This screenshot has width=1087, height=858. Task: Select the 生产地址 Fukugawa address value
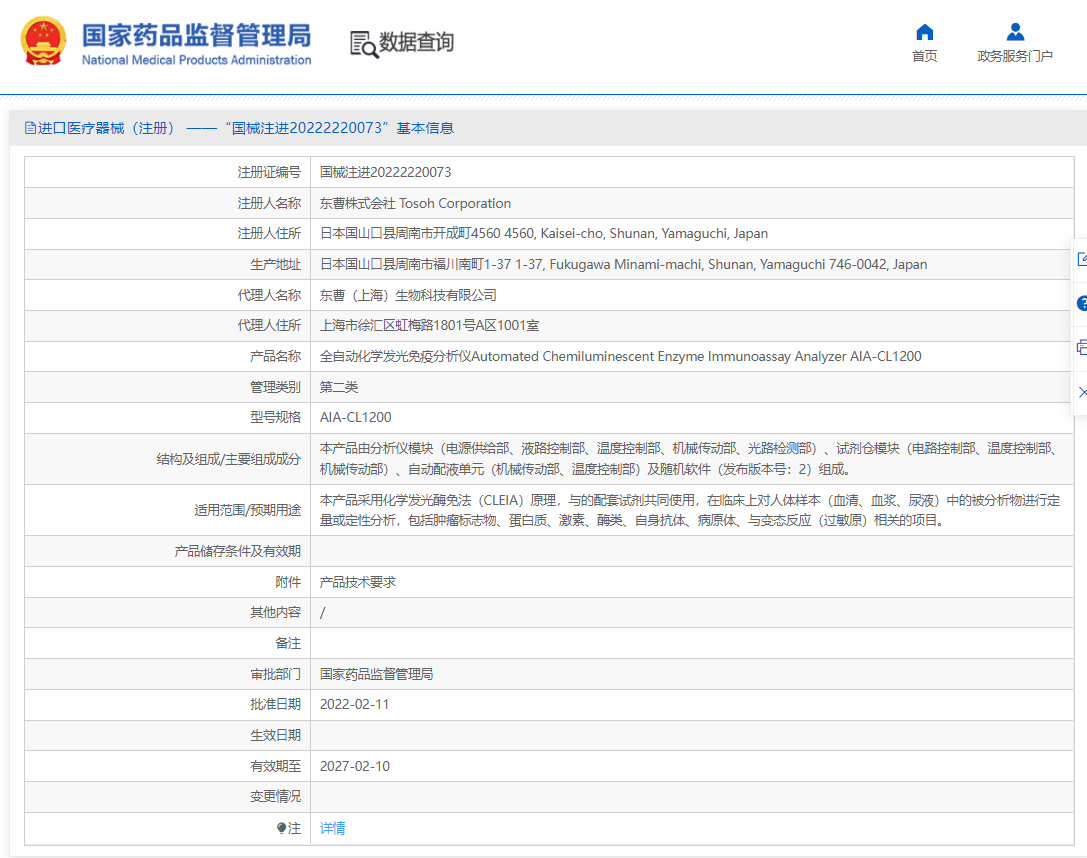pos(623,264)
